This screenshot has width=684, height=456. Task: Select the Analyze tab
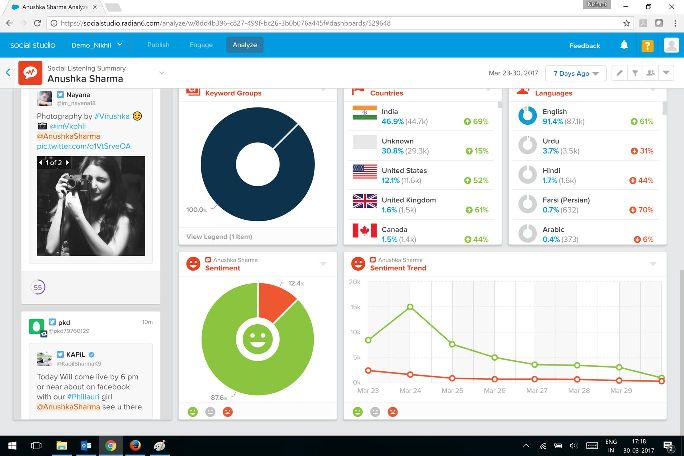[x=245, y=45]
